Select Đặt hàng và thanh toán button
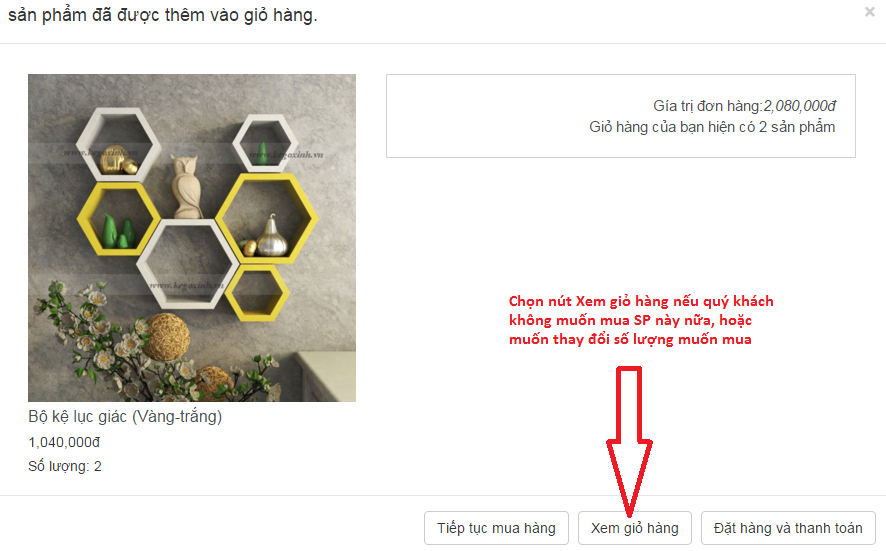886x551 pixels. tap(788, 528)
